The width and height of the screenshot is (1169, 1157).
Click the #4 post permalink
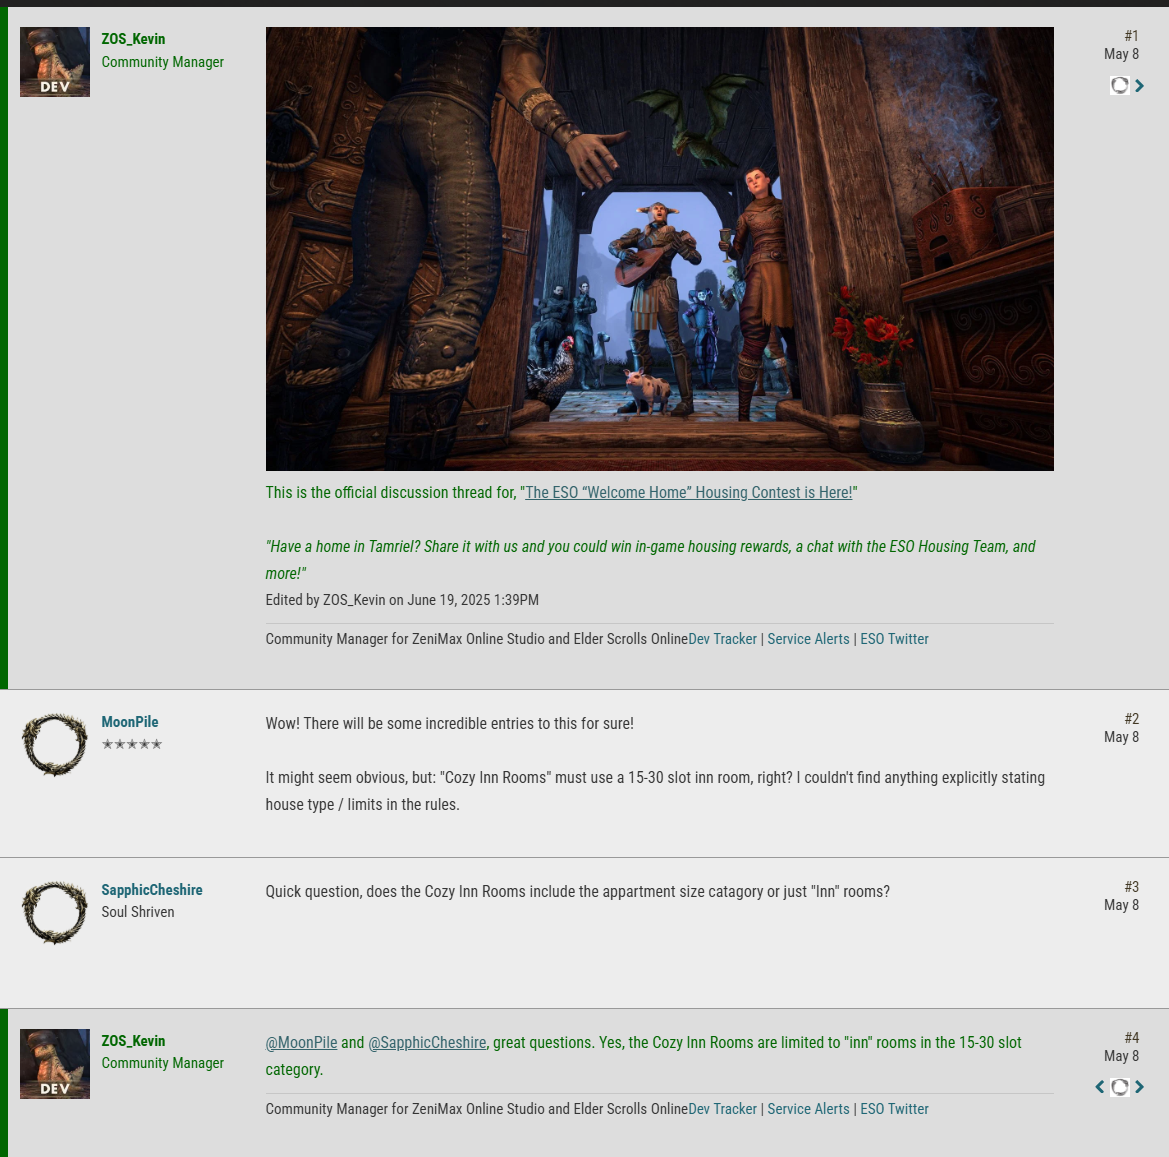(x=1132, y=1038)
